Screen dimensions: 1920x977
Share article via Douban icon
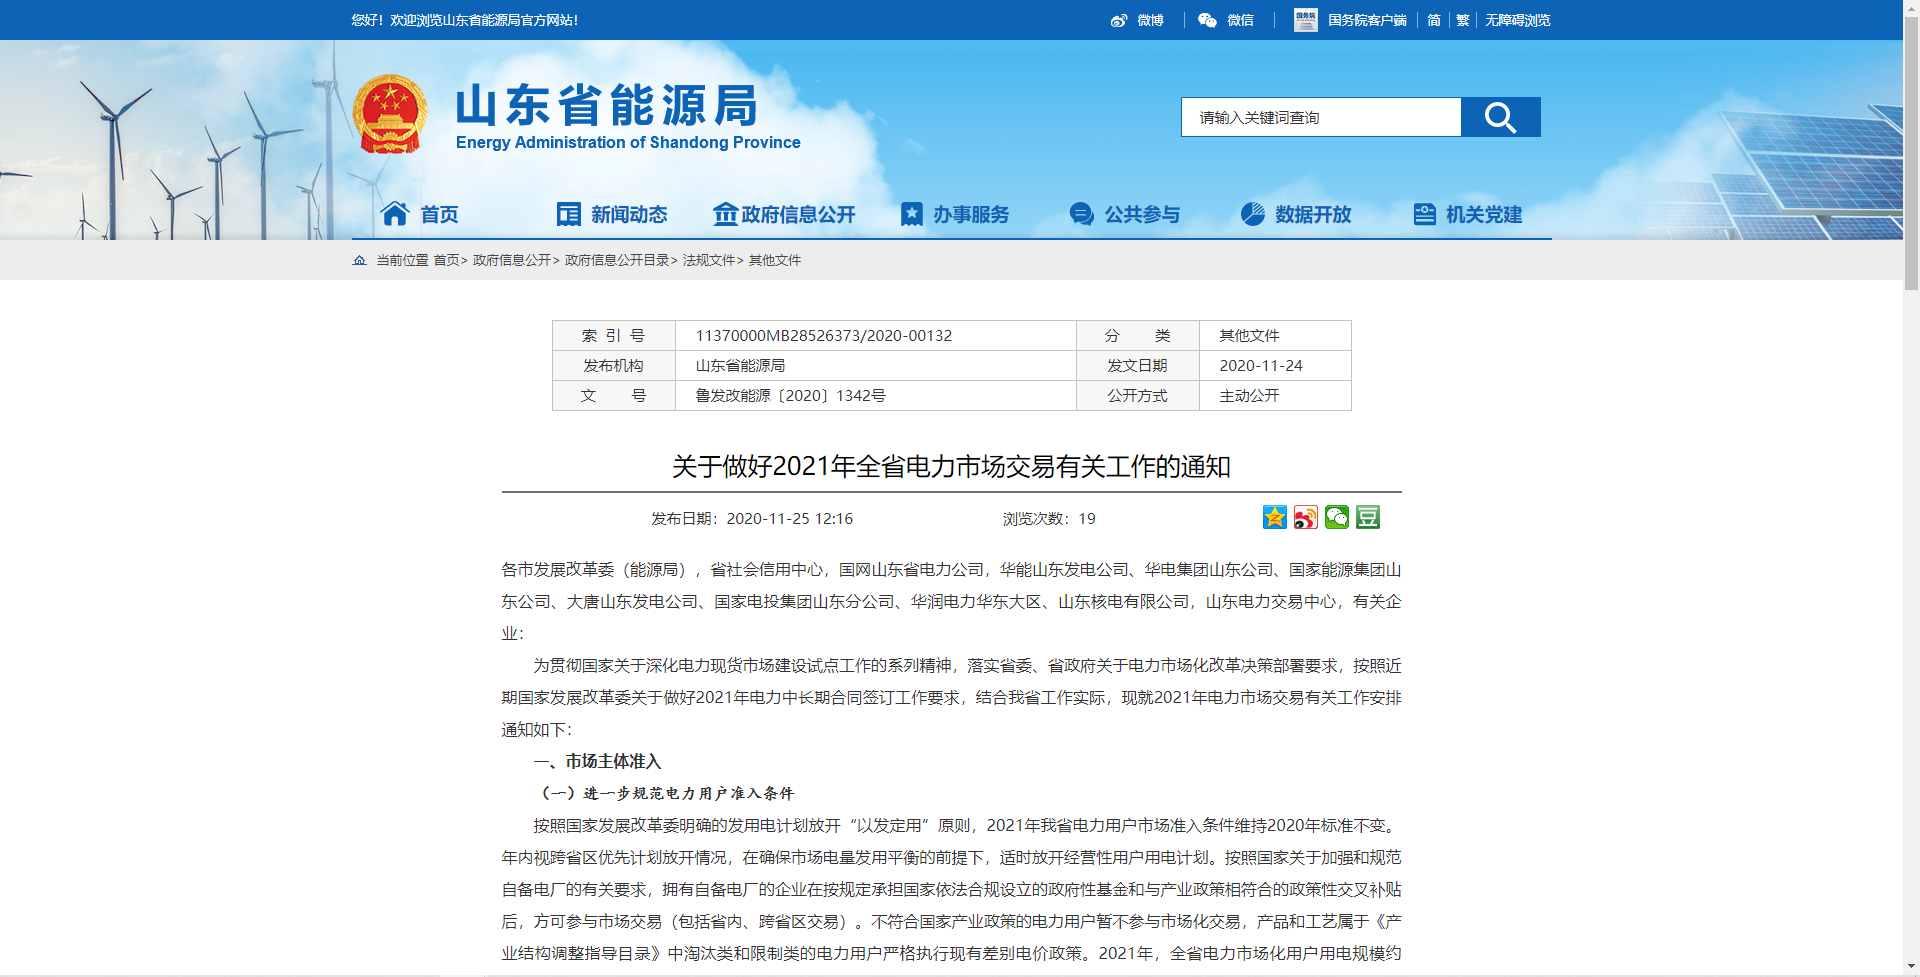coord(1367,517)
